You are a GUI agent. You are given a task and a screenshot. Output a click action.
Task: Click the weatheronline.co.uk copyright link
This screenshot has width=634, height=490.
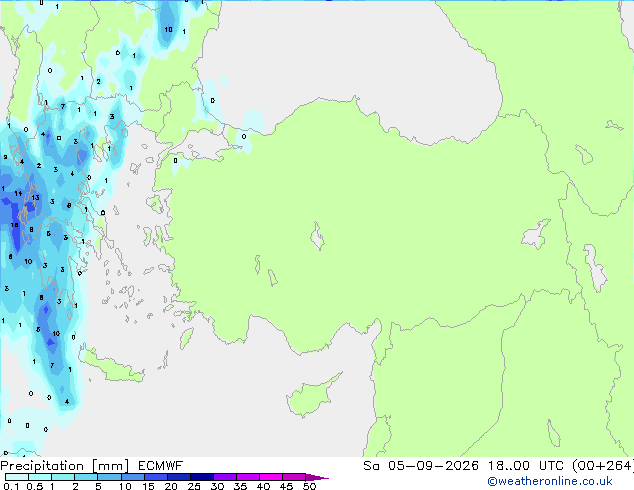[550, 481]
